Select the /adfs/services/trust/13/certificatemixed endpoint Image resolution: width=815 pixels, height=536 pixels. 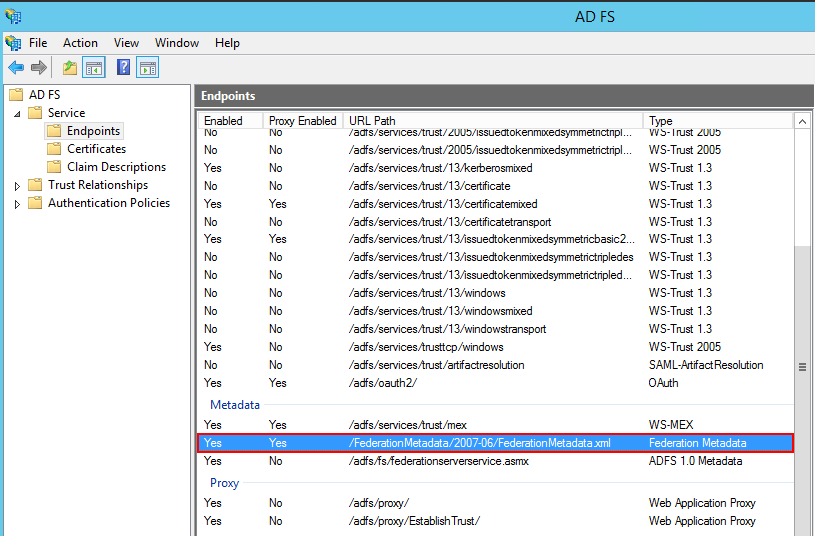495,204
